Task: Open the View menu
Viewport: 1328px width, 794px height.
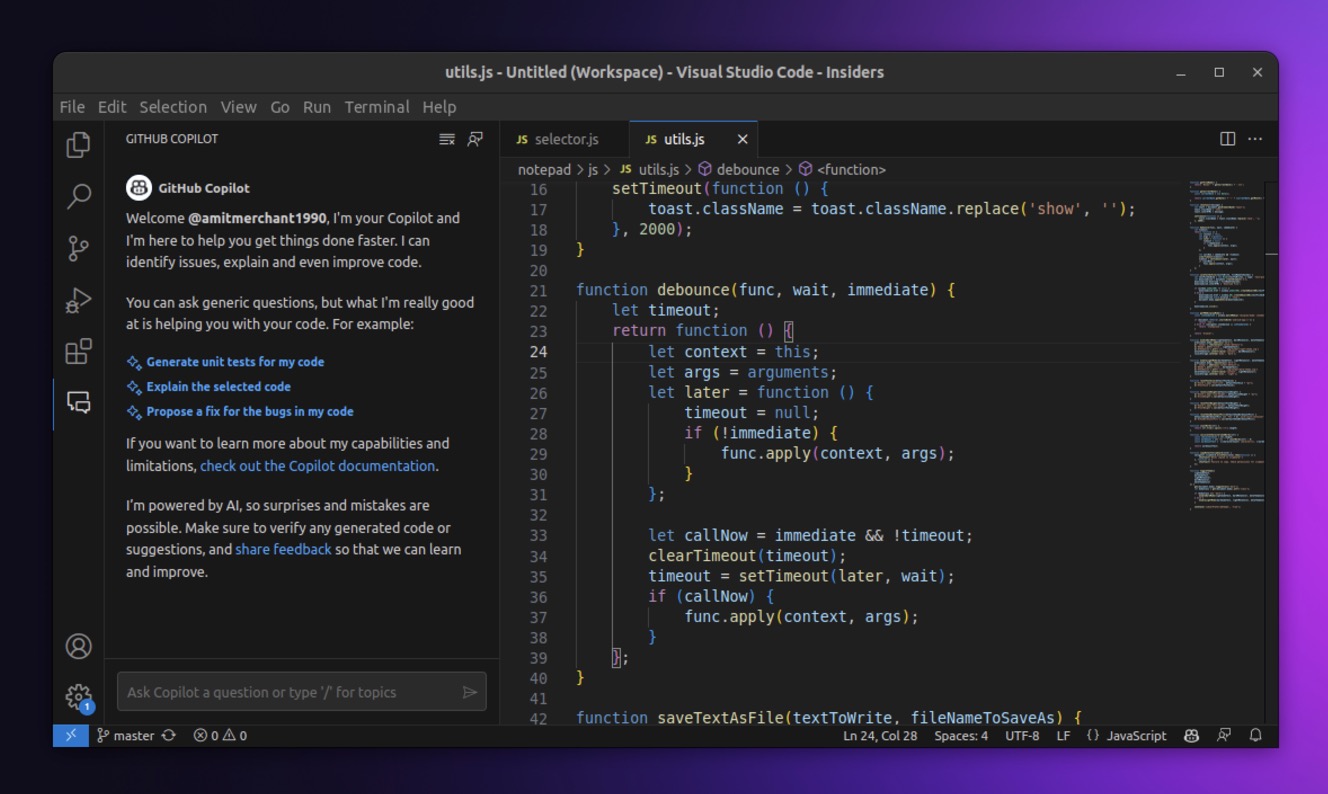Action: coord(239,107)
